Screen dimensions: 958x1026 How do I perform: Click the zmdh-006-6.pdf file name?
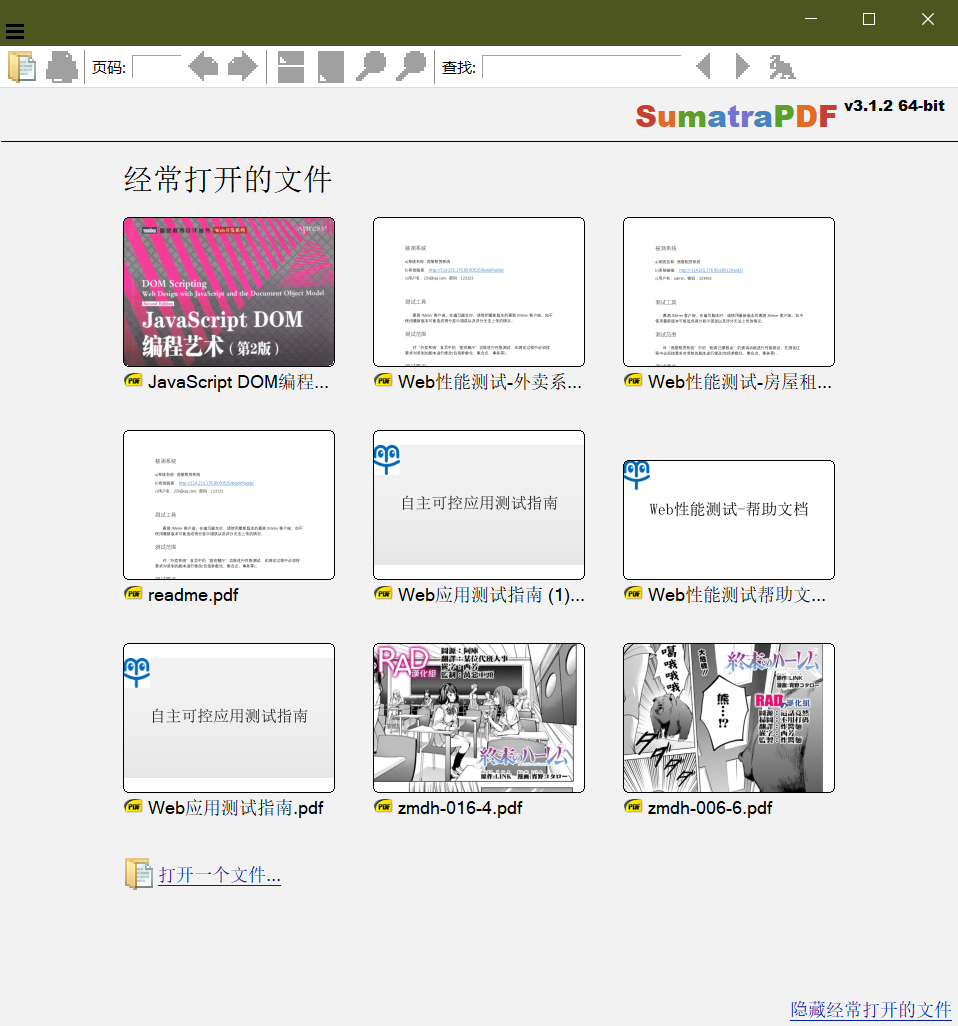pos(710,808)
